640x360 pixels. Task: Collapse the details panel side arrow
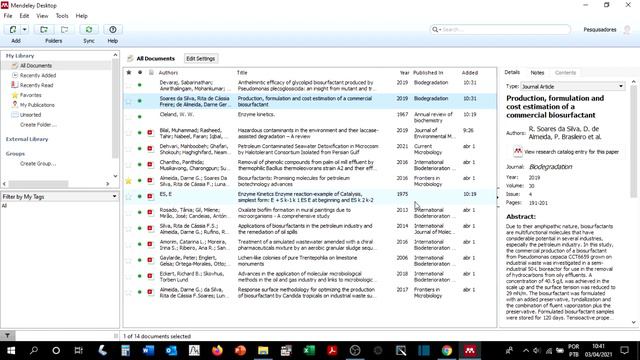point(498,198)
